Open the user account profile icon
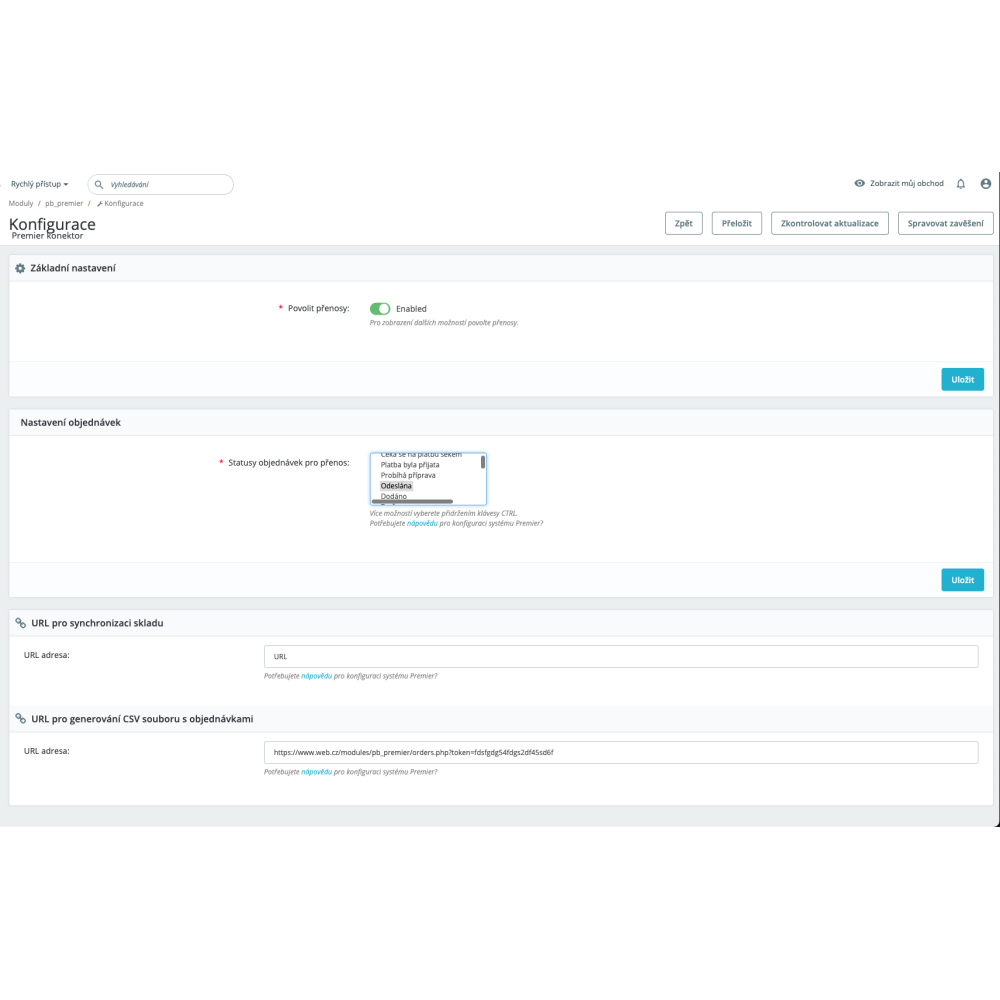 (x=985, y=184)
